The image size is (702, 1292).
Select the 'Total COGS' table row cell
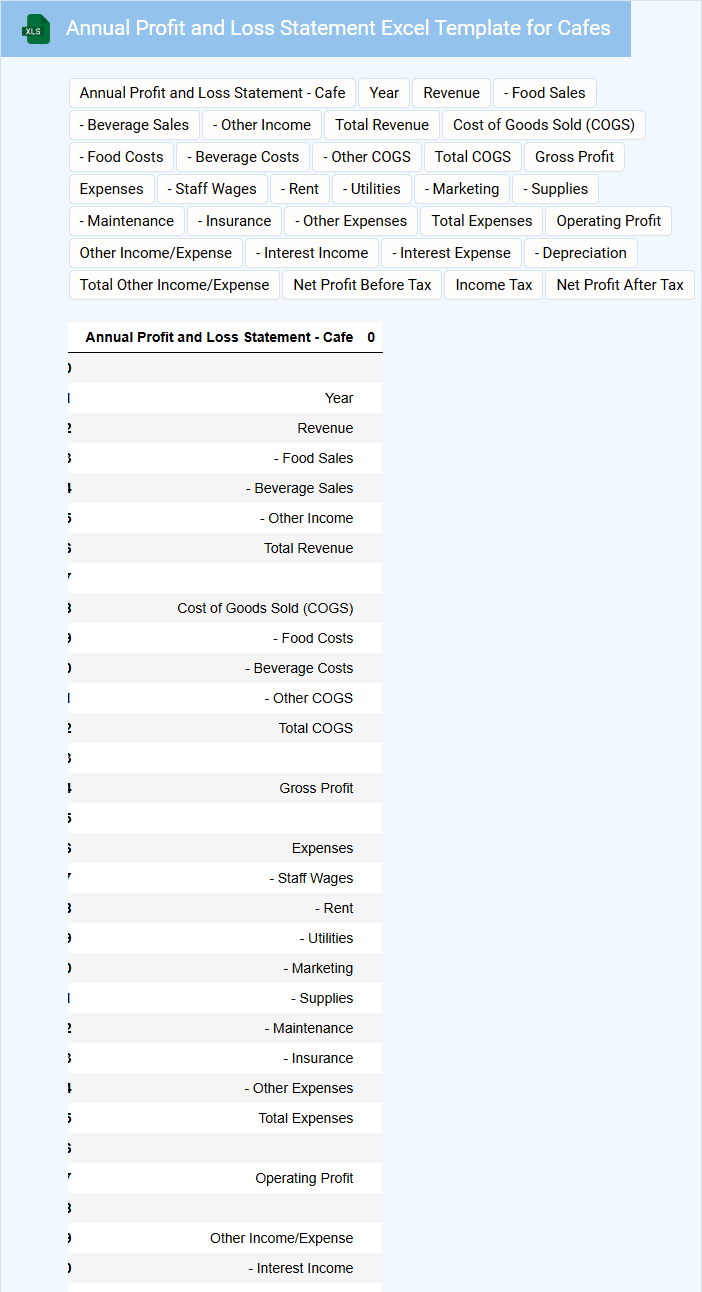[315, 728]
